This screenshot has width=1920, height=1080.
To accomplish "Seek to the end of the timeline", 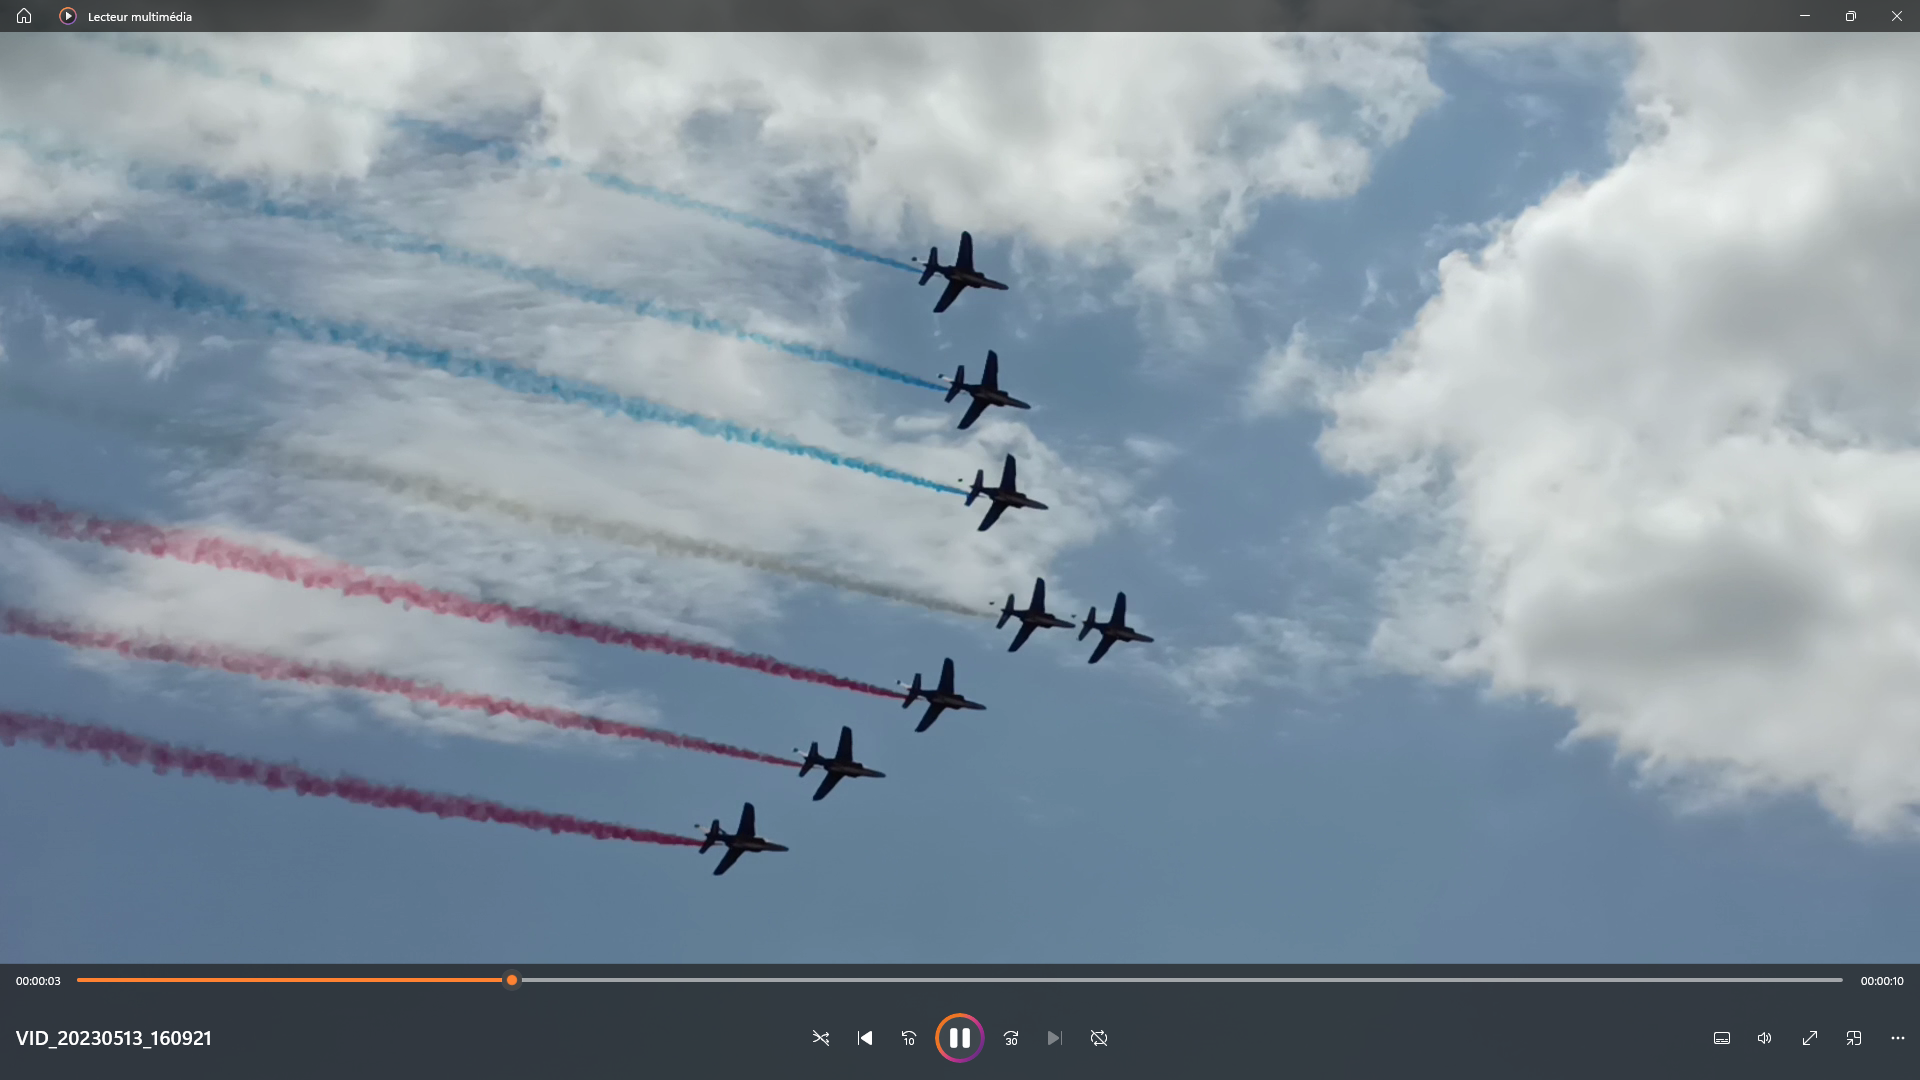I will 1840,980.
